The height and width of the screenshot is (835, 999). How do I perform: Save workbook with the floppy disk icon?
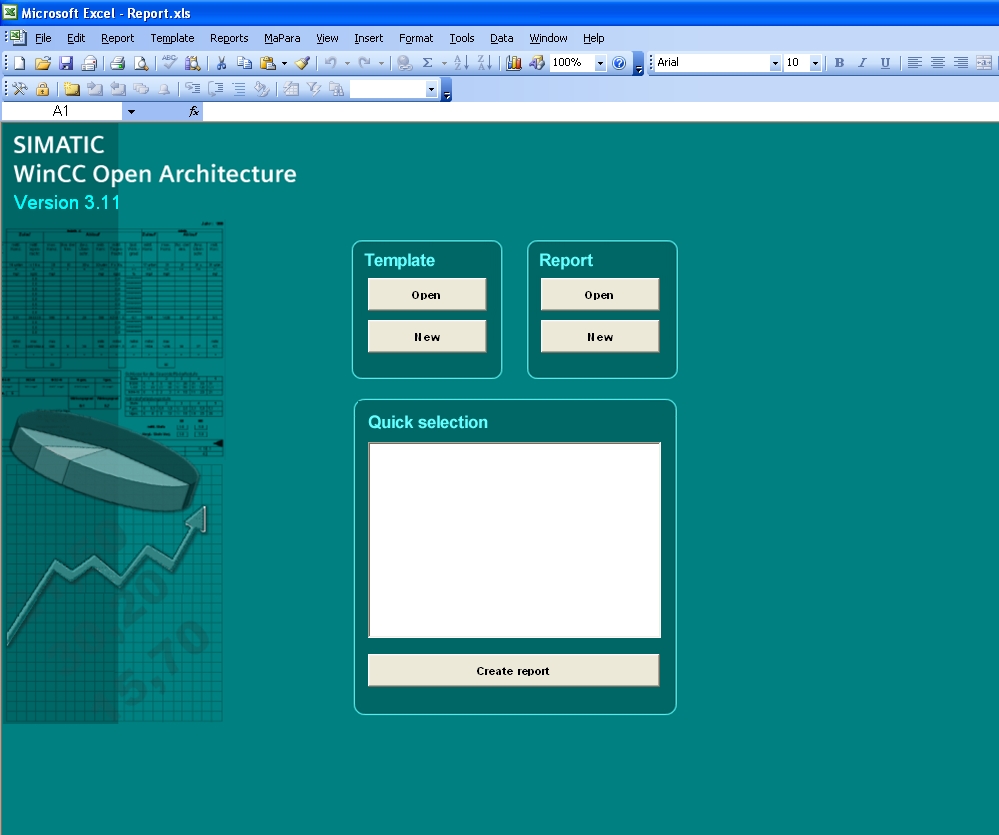pyautogui.click(x=66, y=62)
